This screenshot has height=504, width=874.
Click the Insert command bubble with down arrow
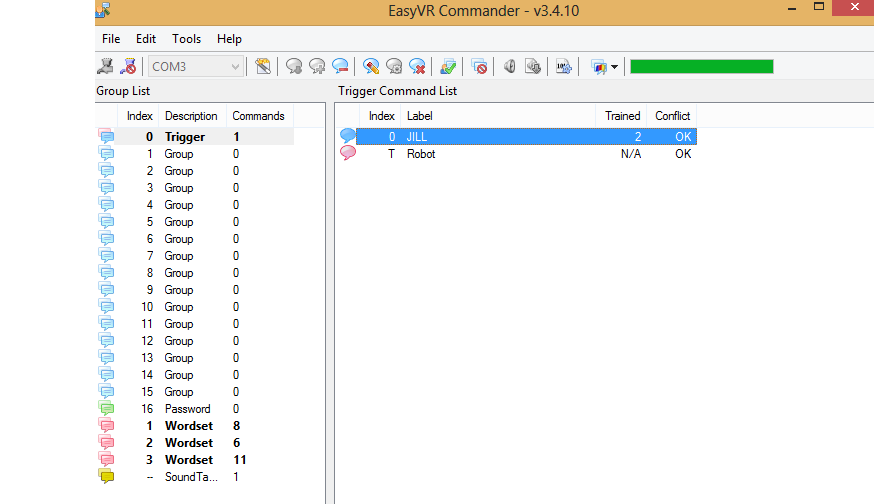[x=294, y=66]
